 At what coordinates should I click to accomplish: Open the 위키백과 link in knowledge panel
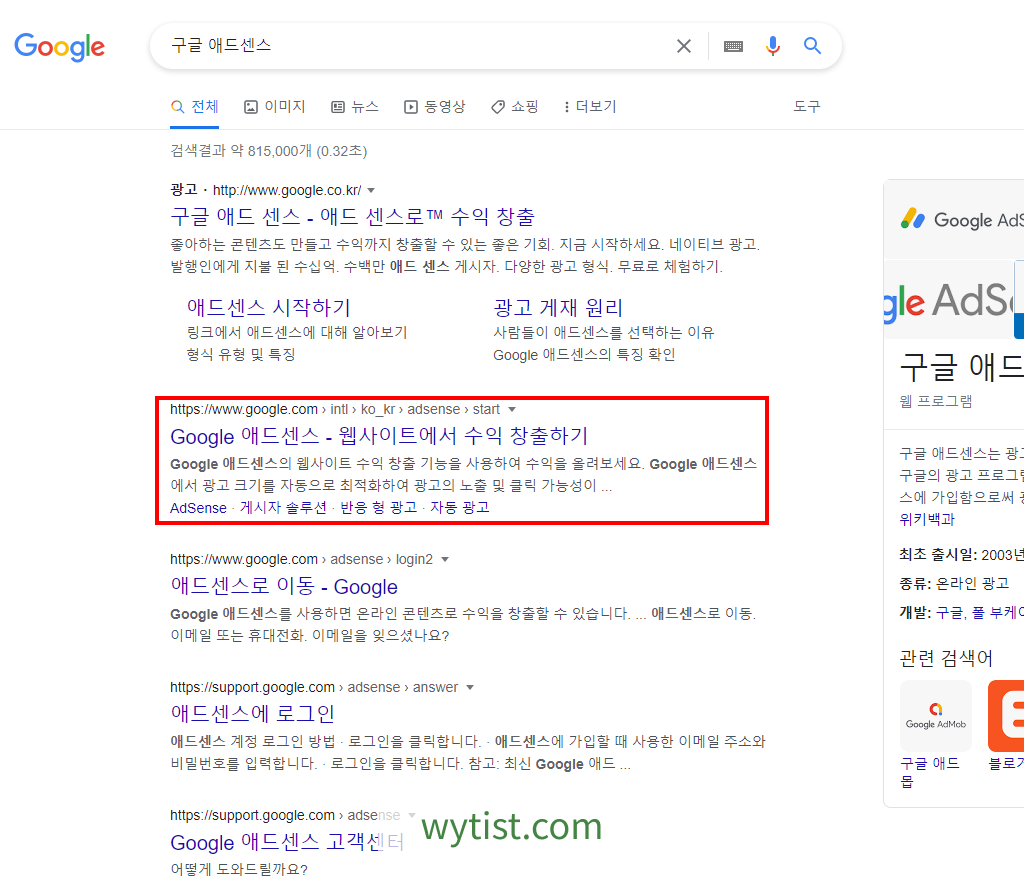click(x=927, y=519)
